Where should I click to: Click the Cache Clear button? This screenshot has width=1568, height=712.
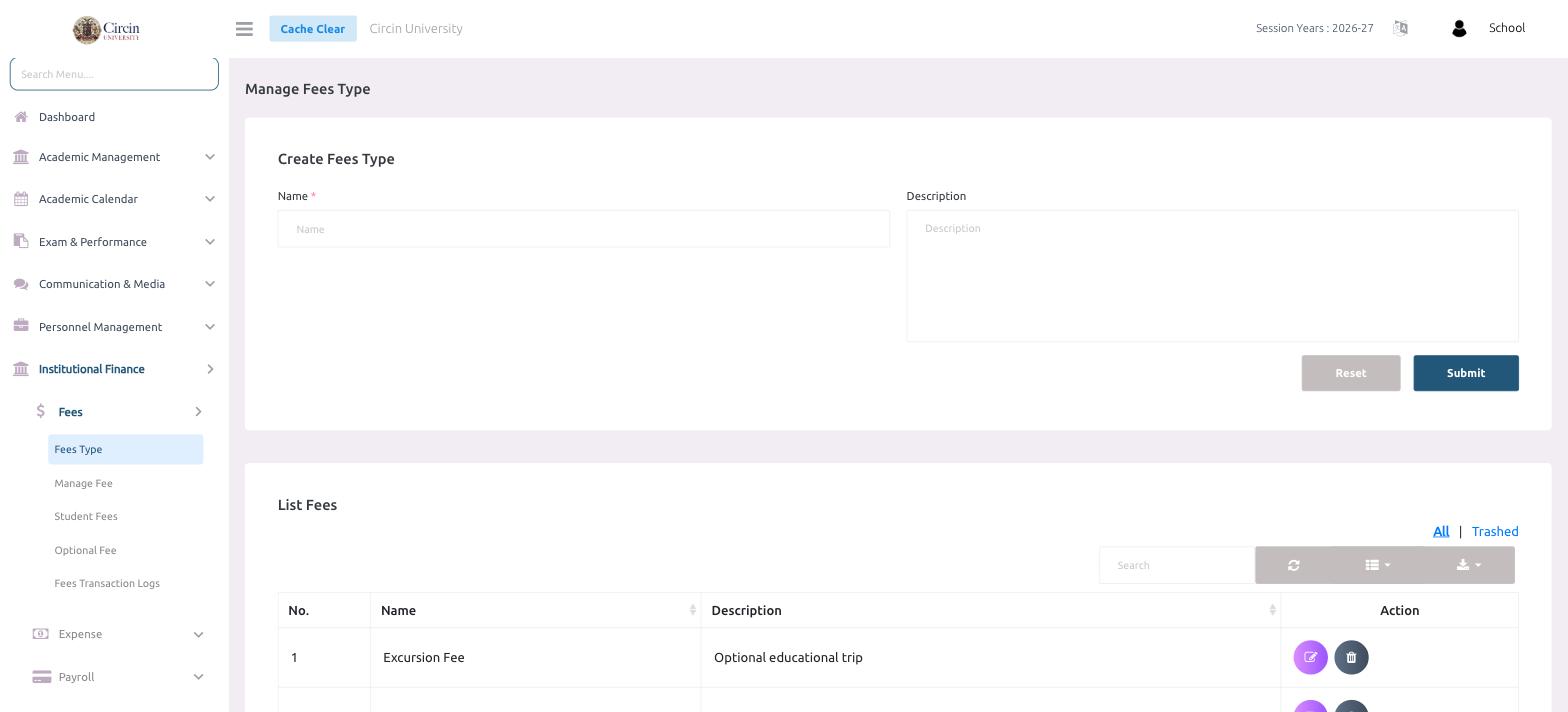coord(312,29)
